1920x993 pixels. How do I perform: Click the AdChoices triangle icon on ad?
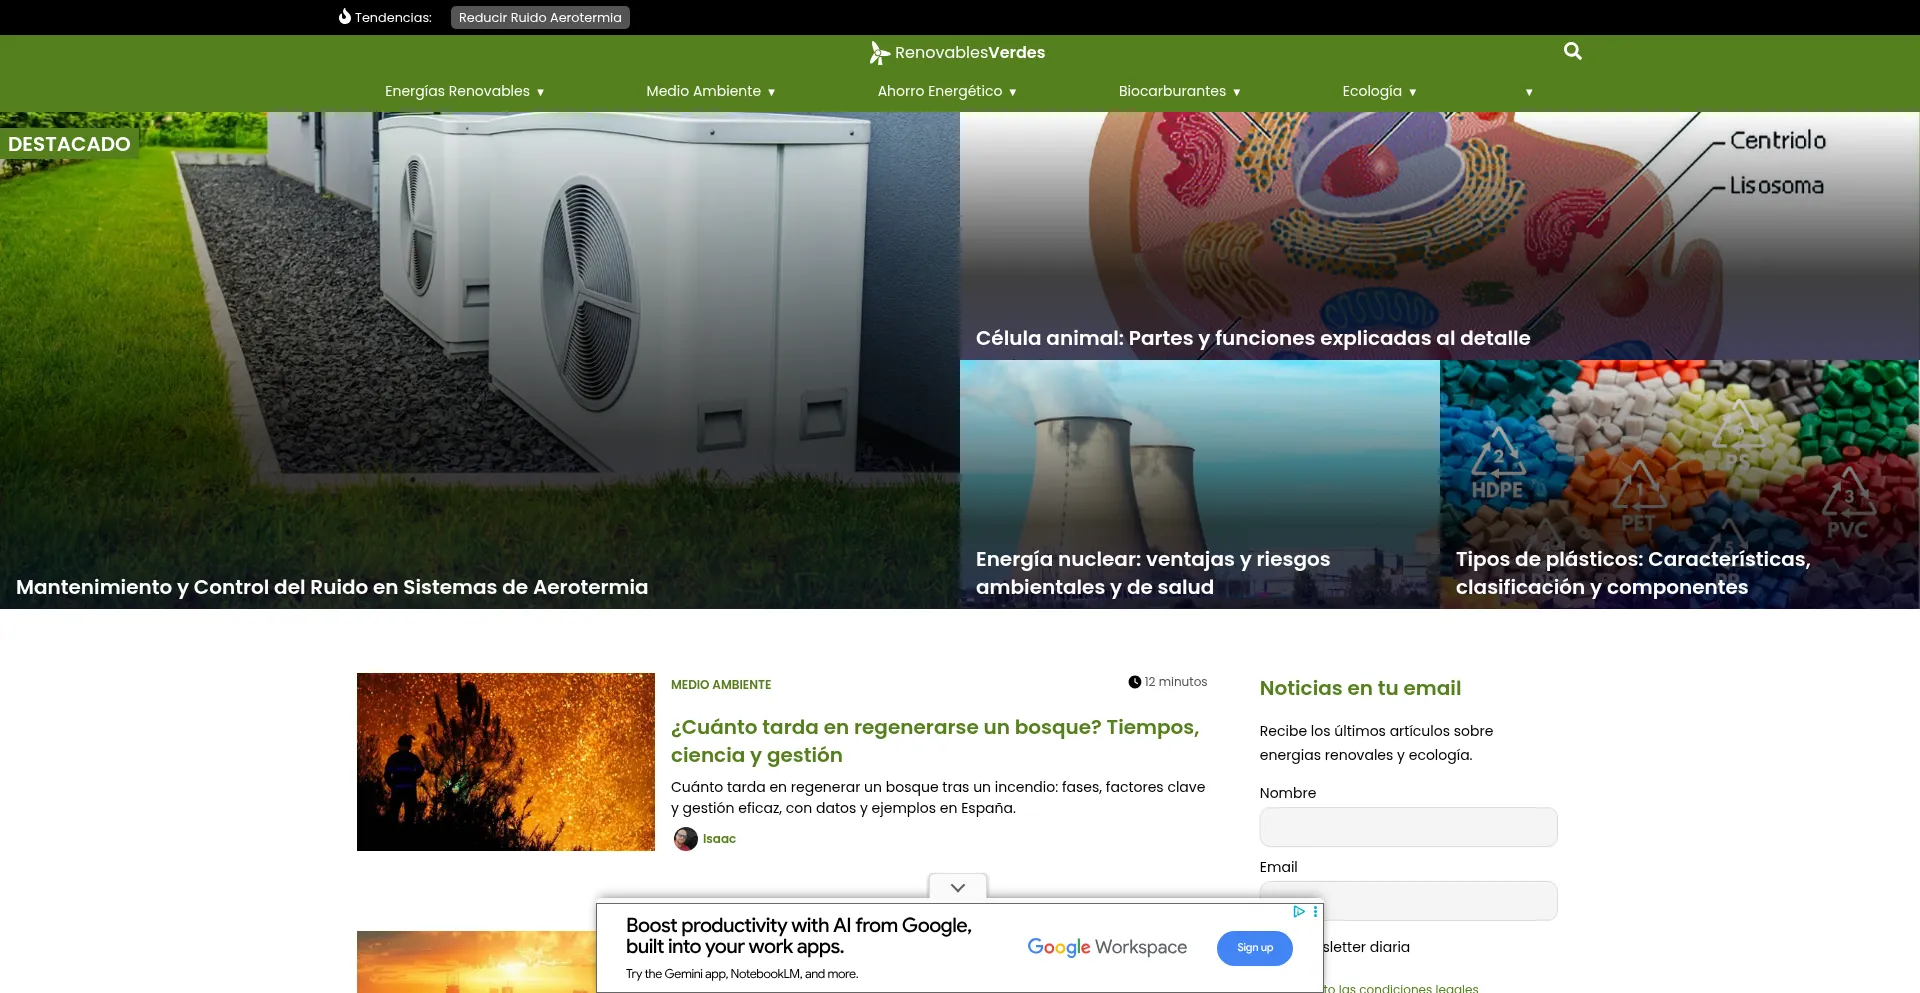[1298, 911]
